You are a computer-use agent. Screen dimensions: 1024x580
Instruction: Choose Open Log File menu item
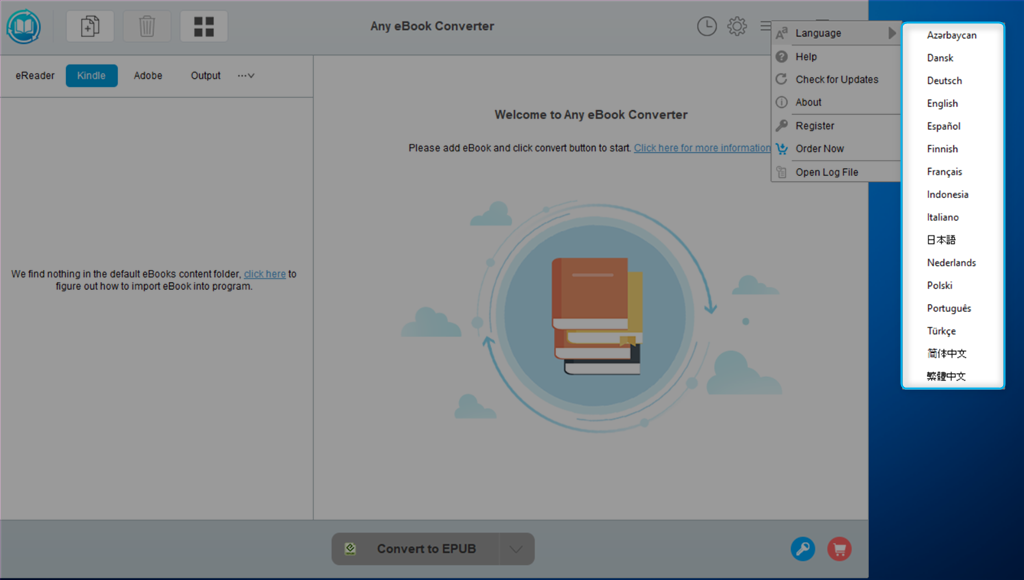pyautogui.click(x=836, y=172)
